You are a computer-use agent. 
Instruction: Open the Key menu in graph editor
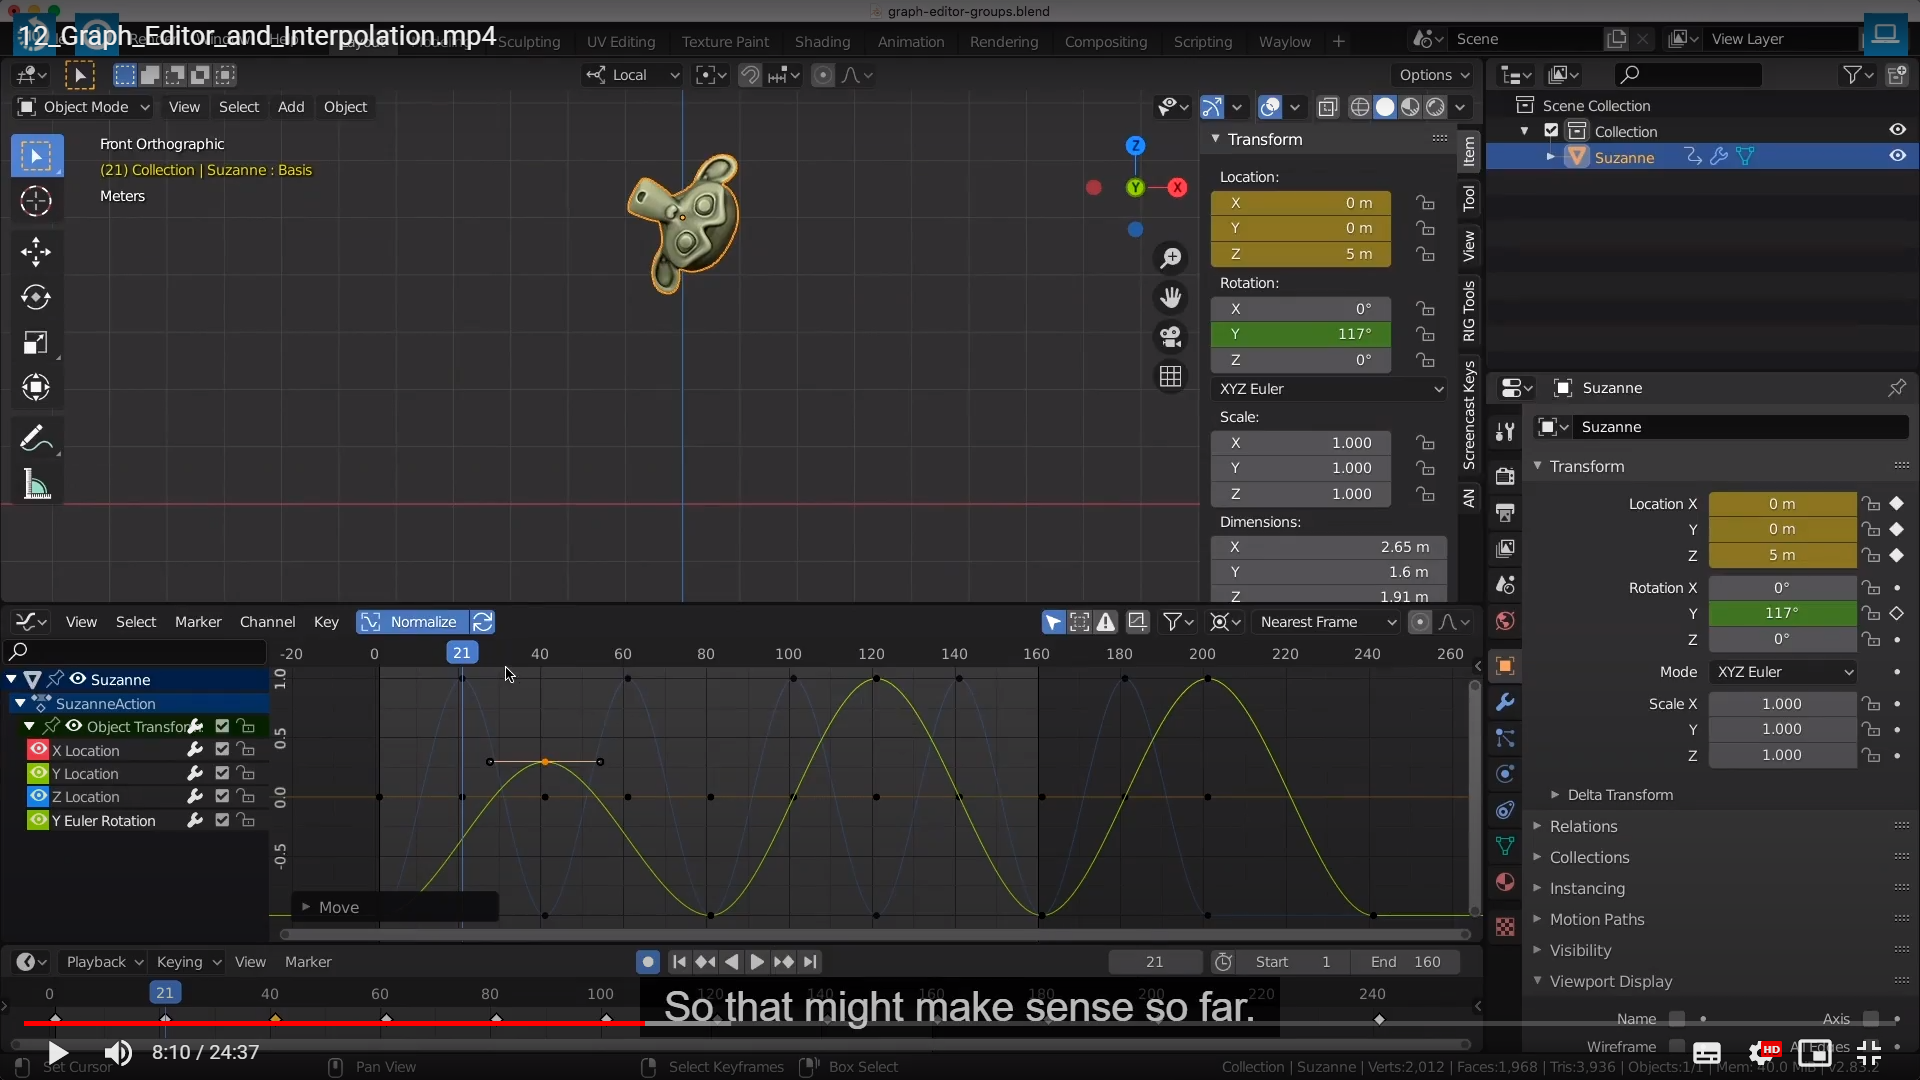point(326,622)
